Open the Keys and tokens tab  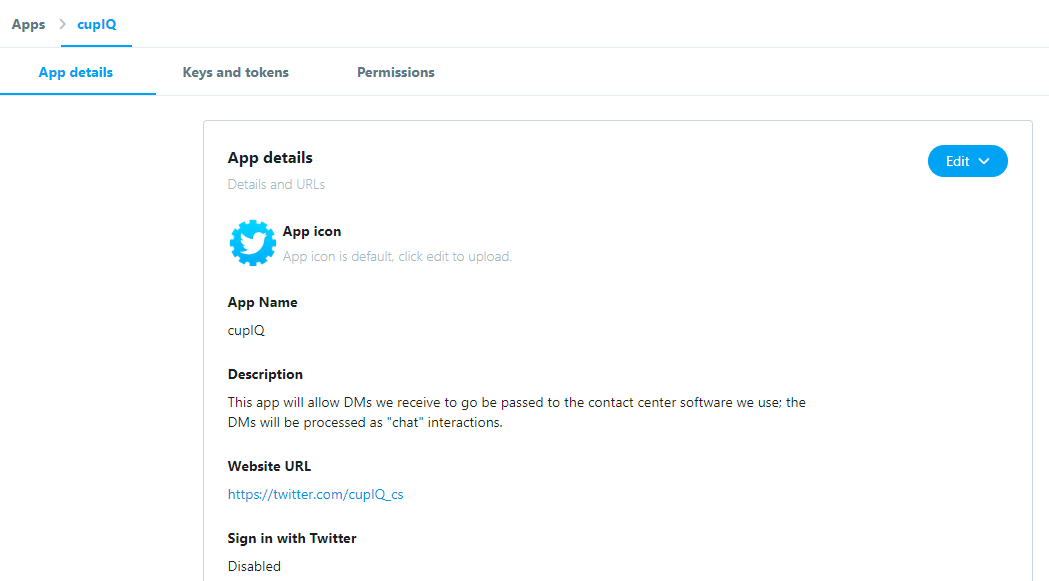pos(235,72)
